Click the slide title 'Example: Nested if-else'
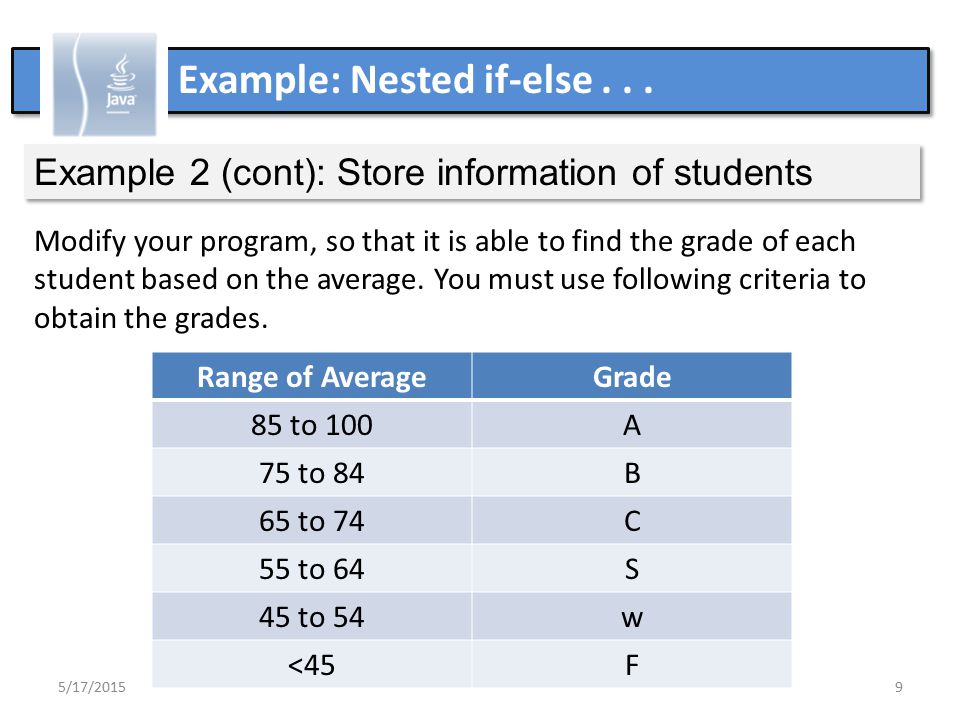 416,80
